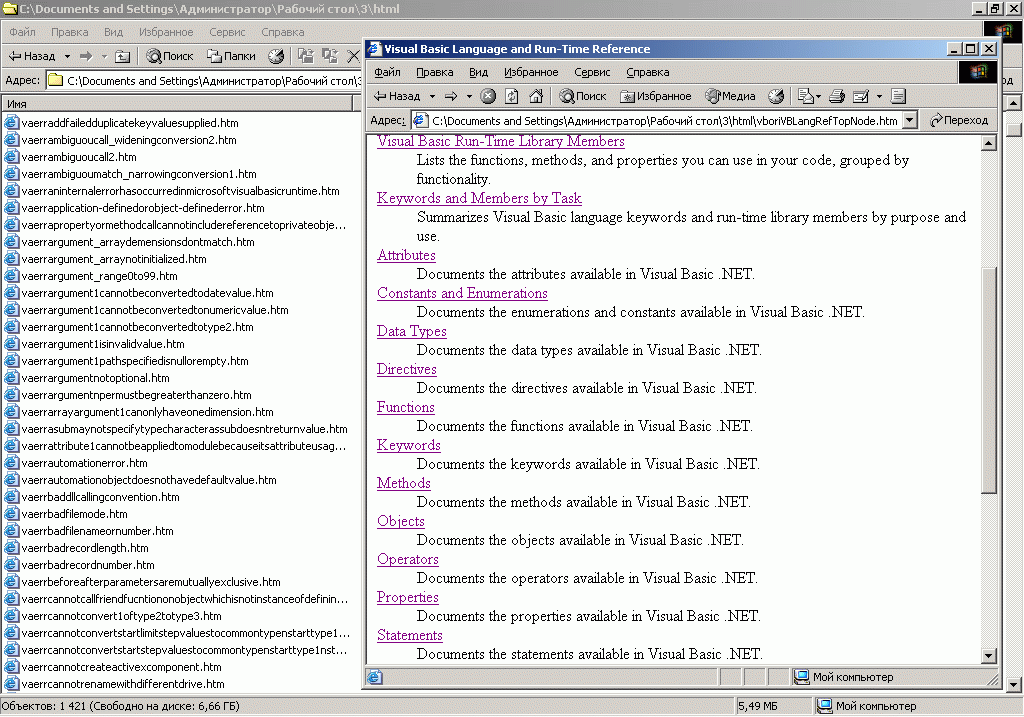1024x717 pixels.
Task: Select file vaerrautomationerror.htm
Action: tap(84, 463)
